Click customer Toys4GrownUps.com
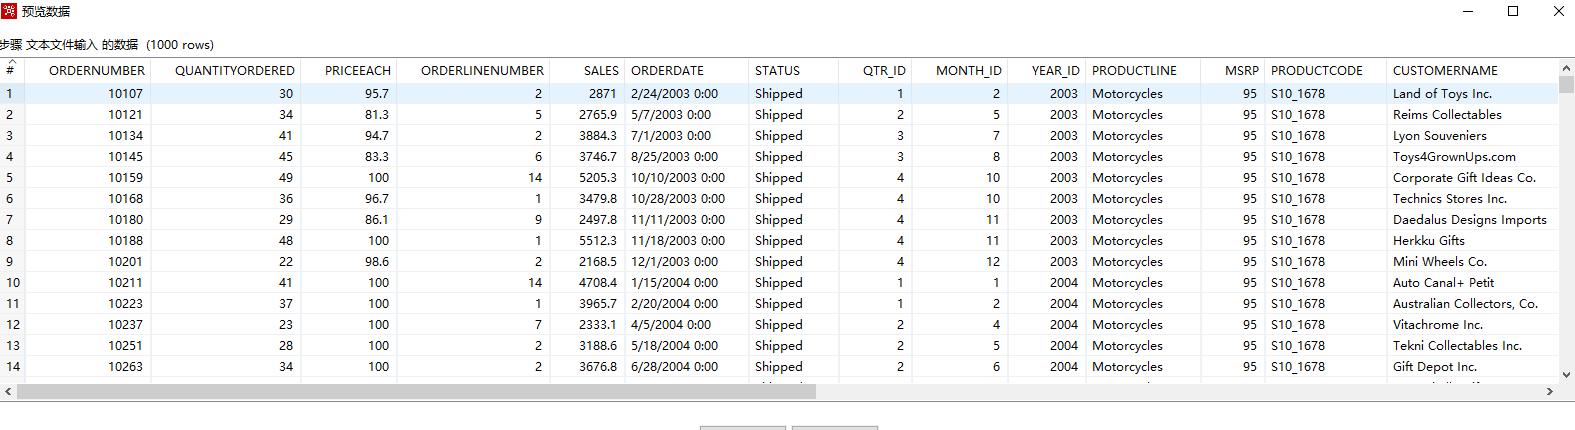 point(1454,157)
